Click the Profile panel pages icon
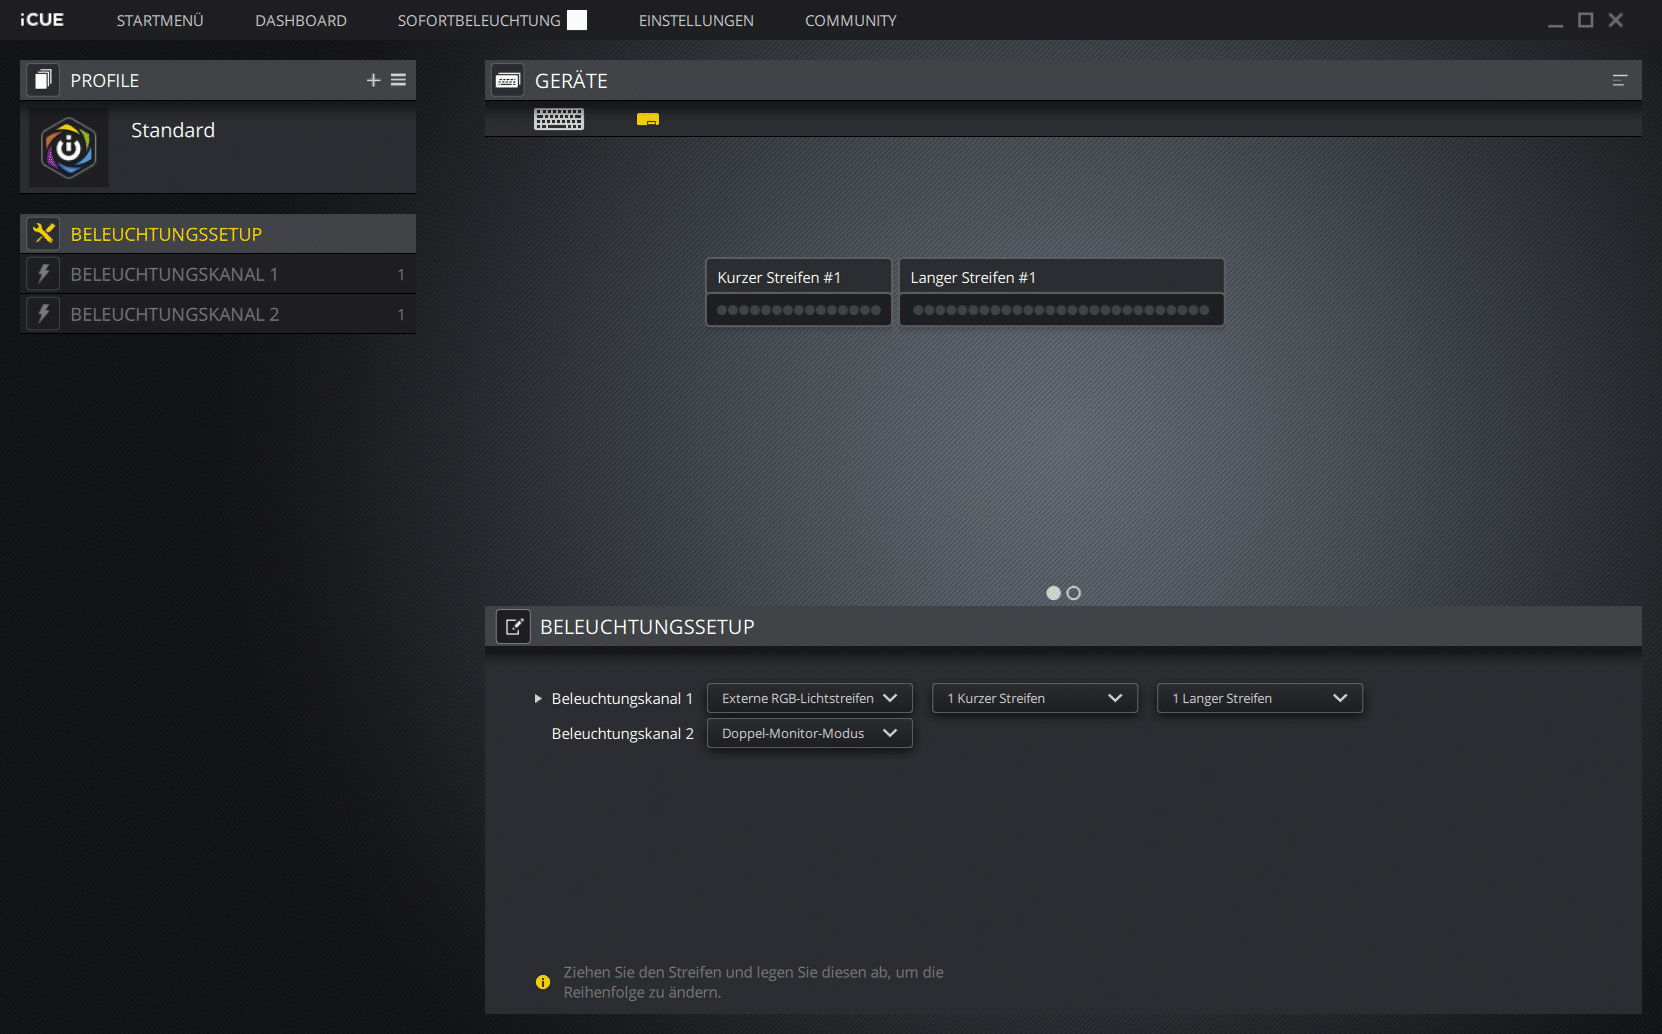This screenshot has width=1662, height=1034. tap(43, 80)
